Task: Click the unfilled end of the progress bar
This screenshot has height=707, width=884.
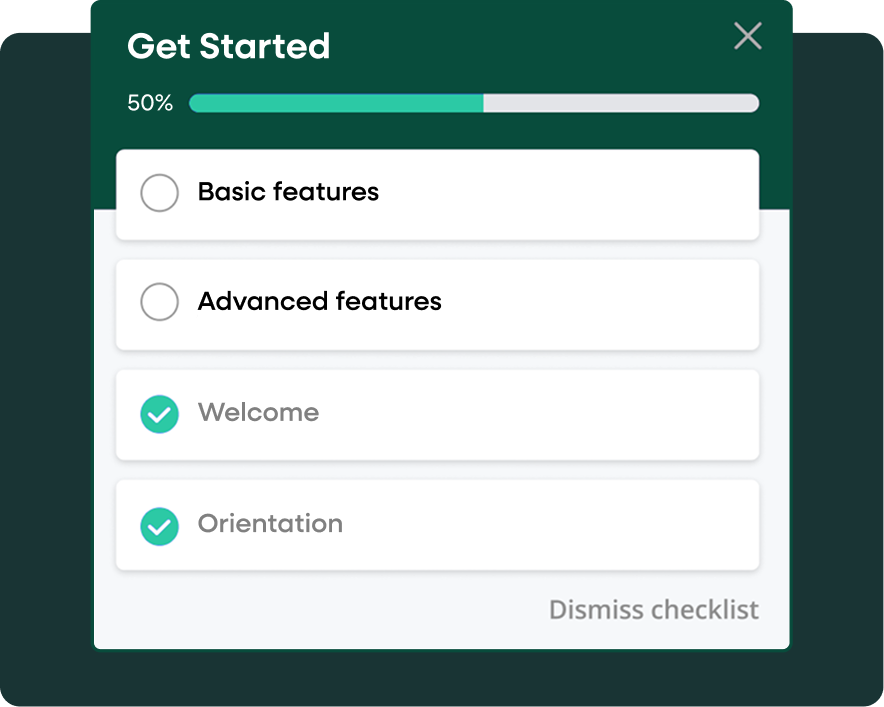Action: [x=620, y=102]
